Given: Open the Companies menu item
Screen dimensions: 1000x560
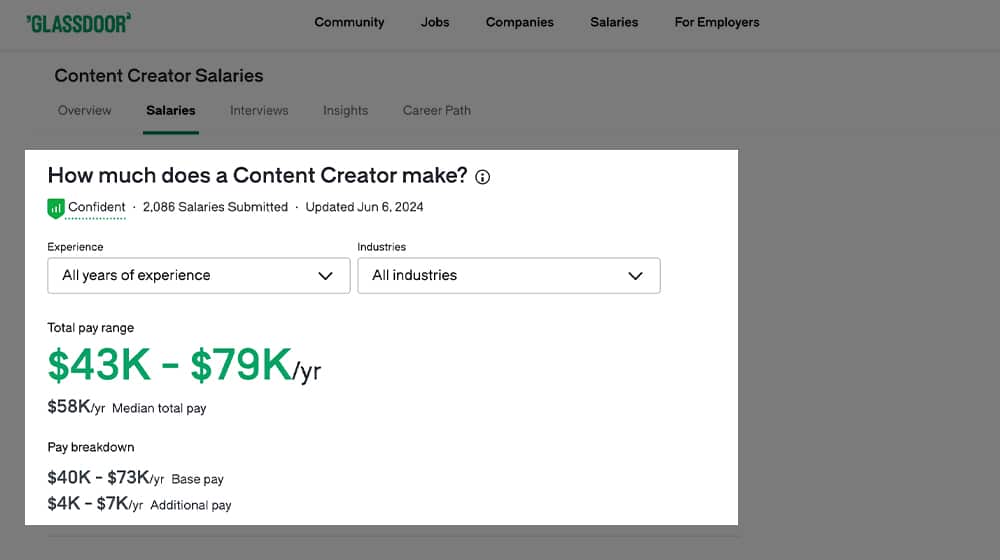Looking at the screenshot, I should click(x=520, y=22).
